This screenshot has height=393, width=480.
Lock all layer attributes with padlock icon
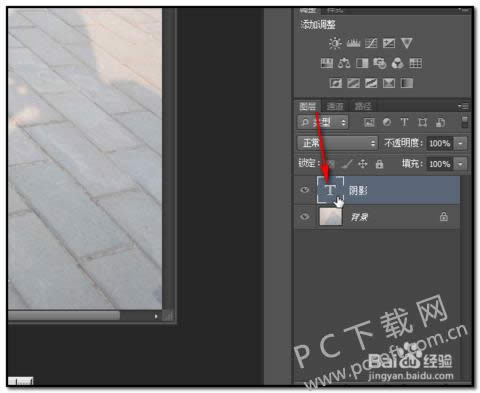coord(379,164)
